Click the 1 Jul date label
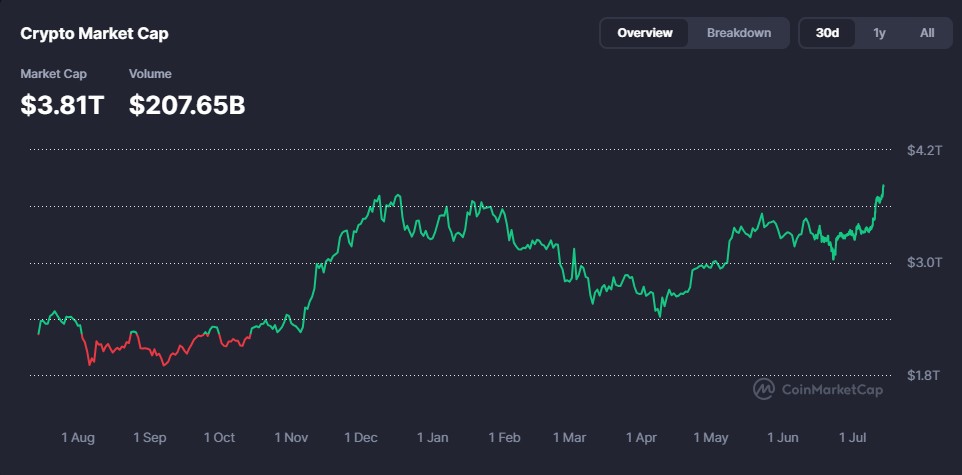 point(853,438)
